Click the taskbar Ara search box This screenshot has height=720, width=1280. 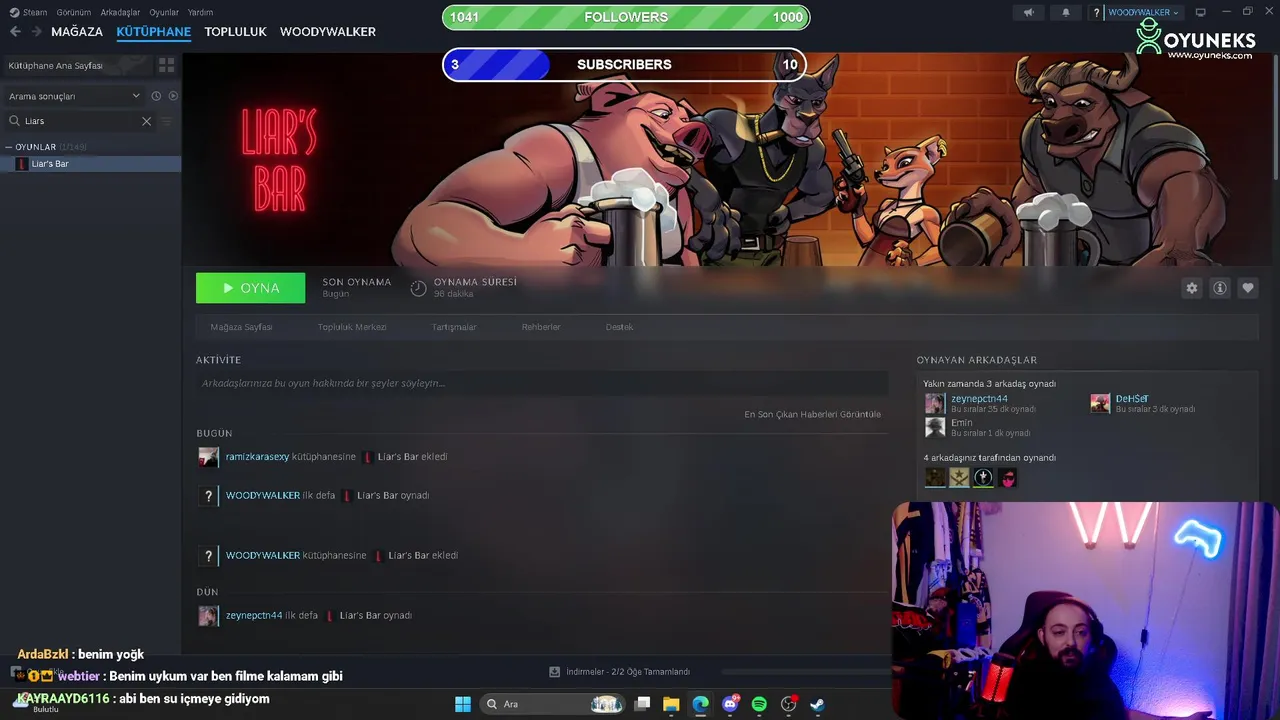point(553,704)
